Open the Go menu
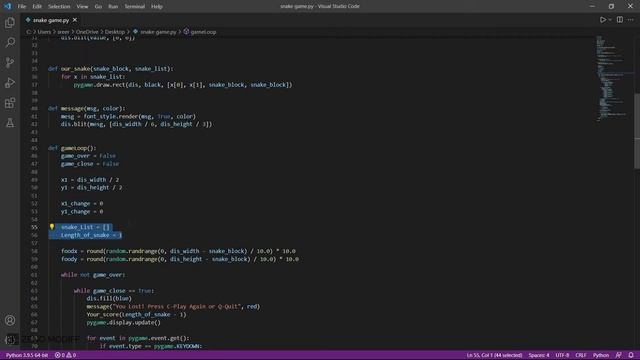 click(x=98, y=7)
